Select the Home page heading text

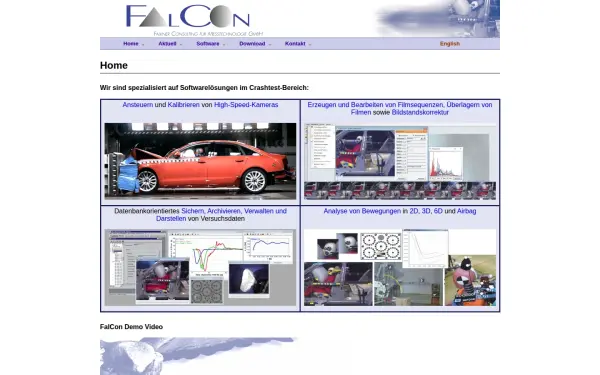click(114, 65)
